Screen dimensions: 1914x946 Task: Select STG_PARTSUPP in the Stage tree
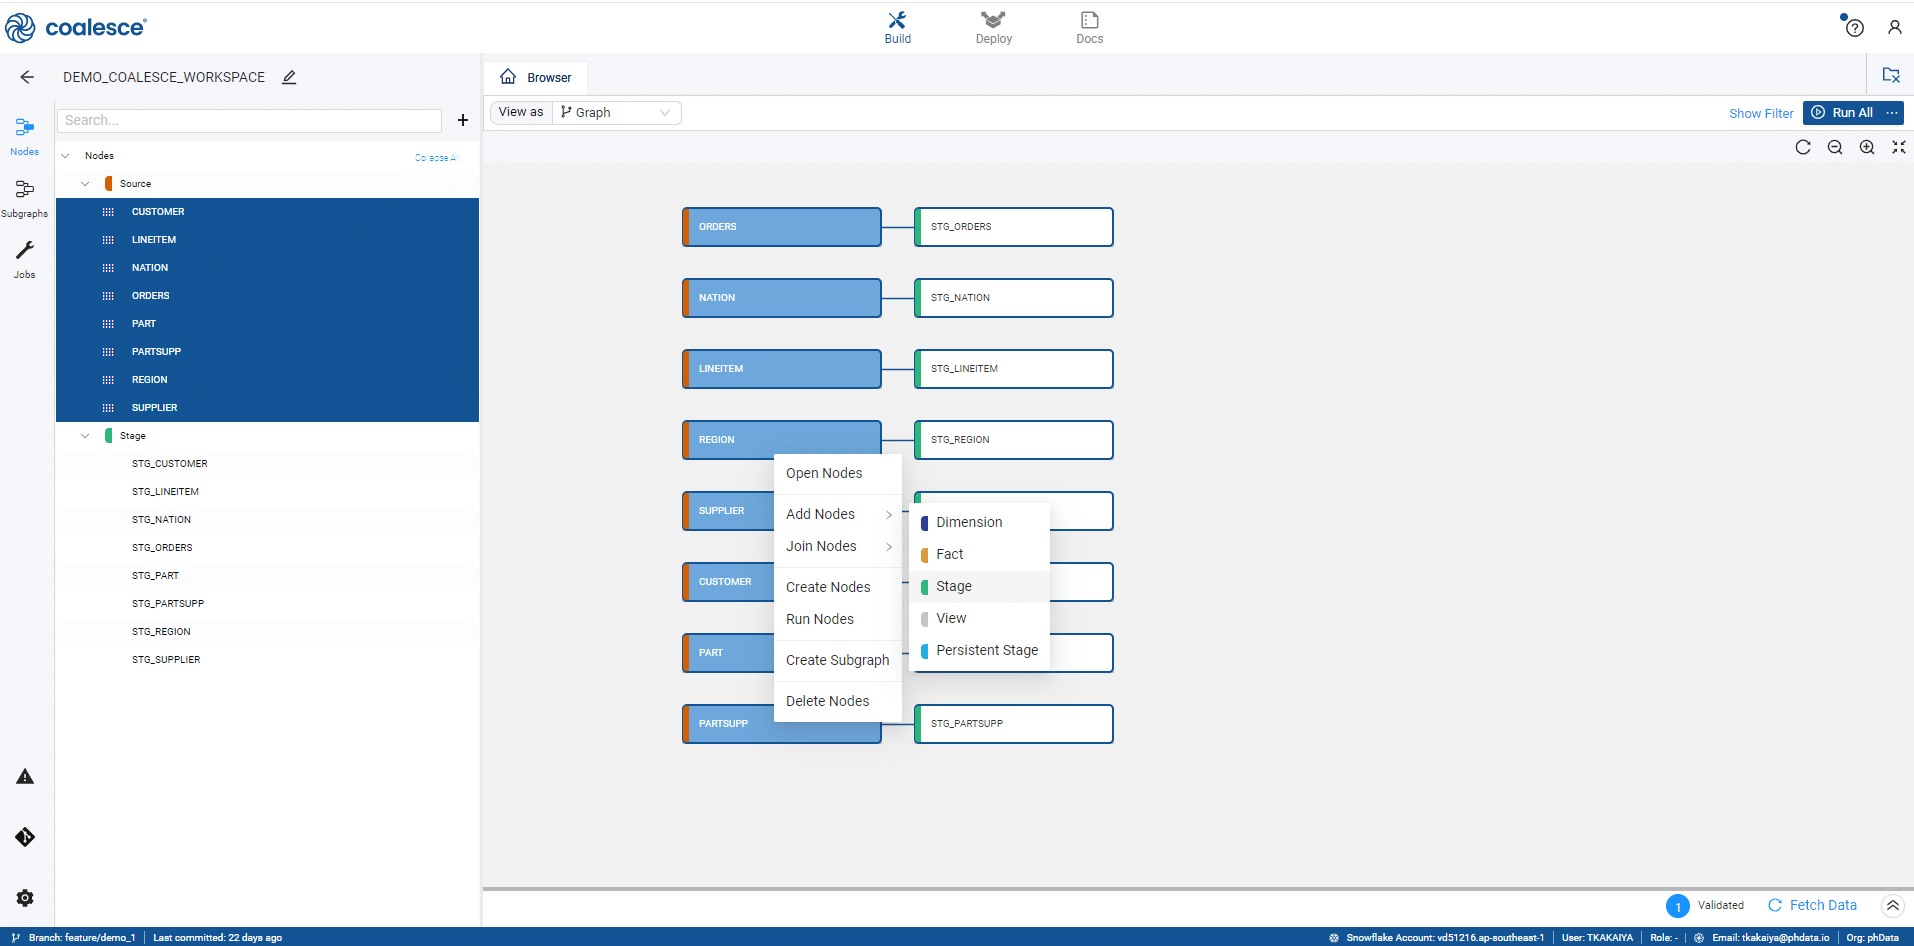(x=267, y=604)
